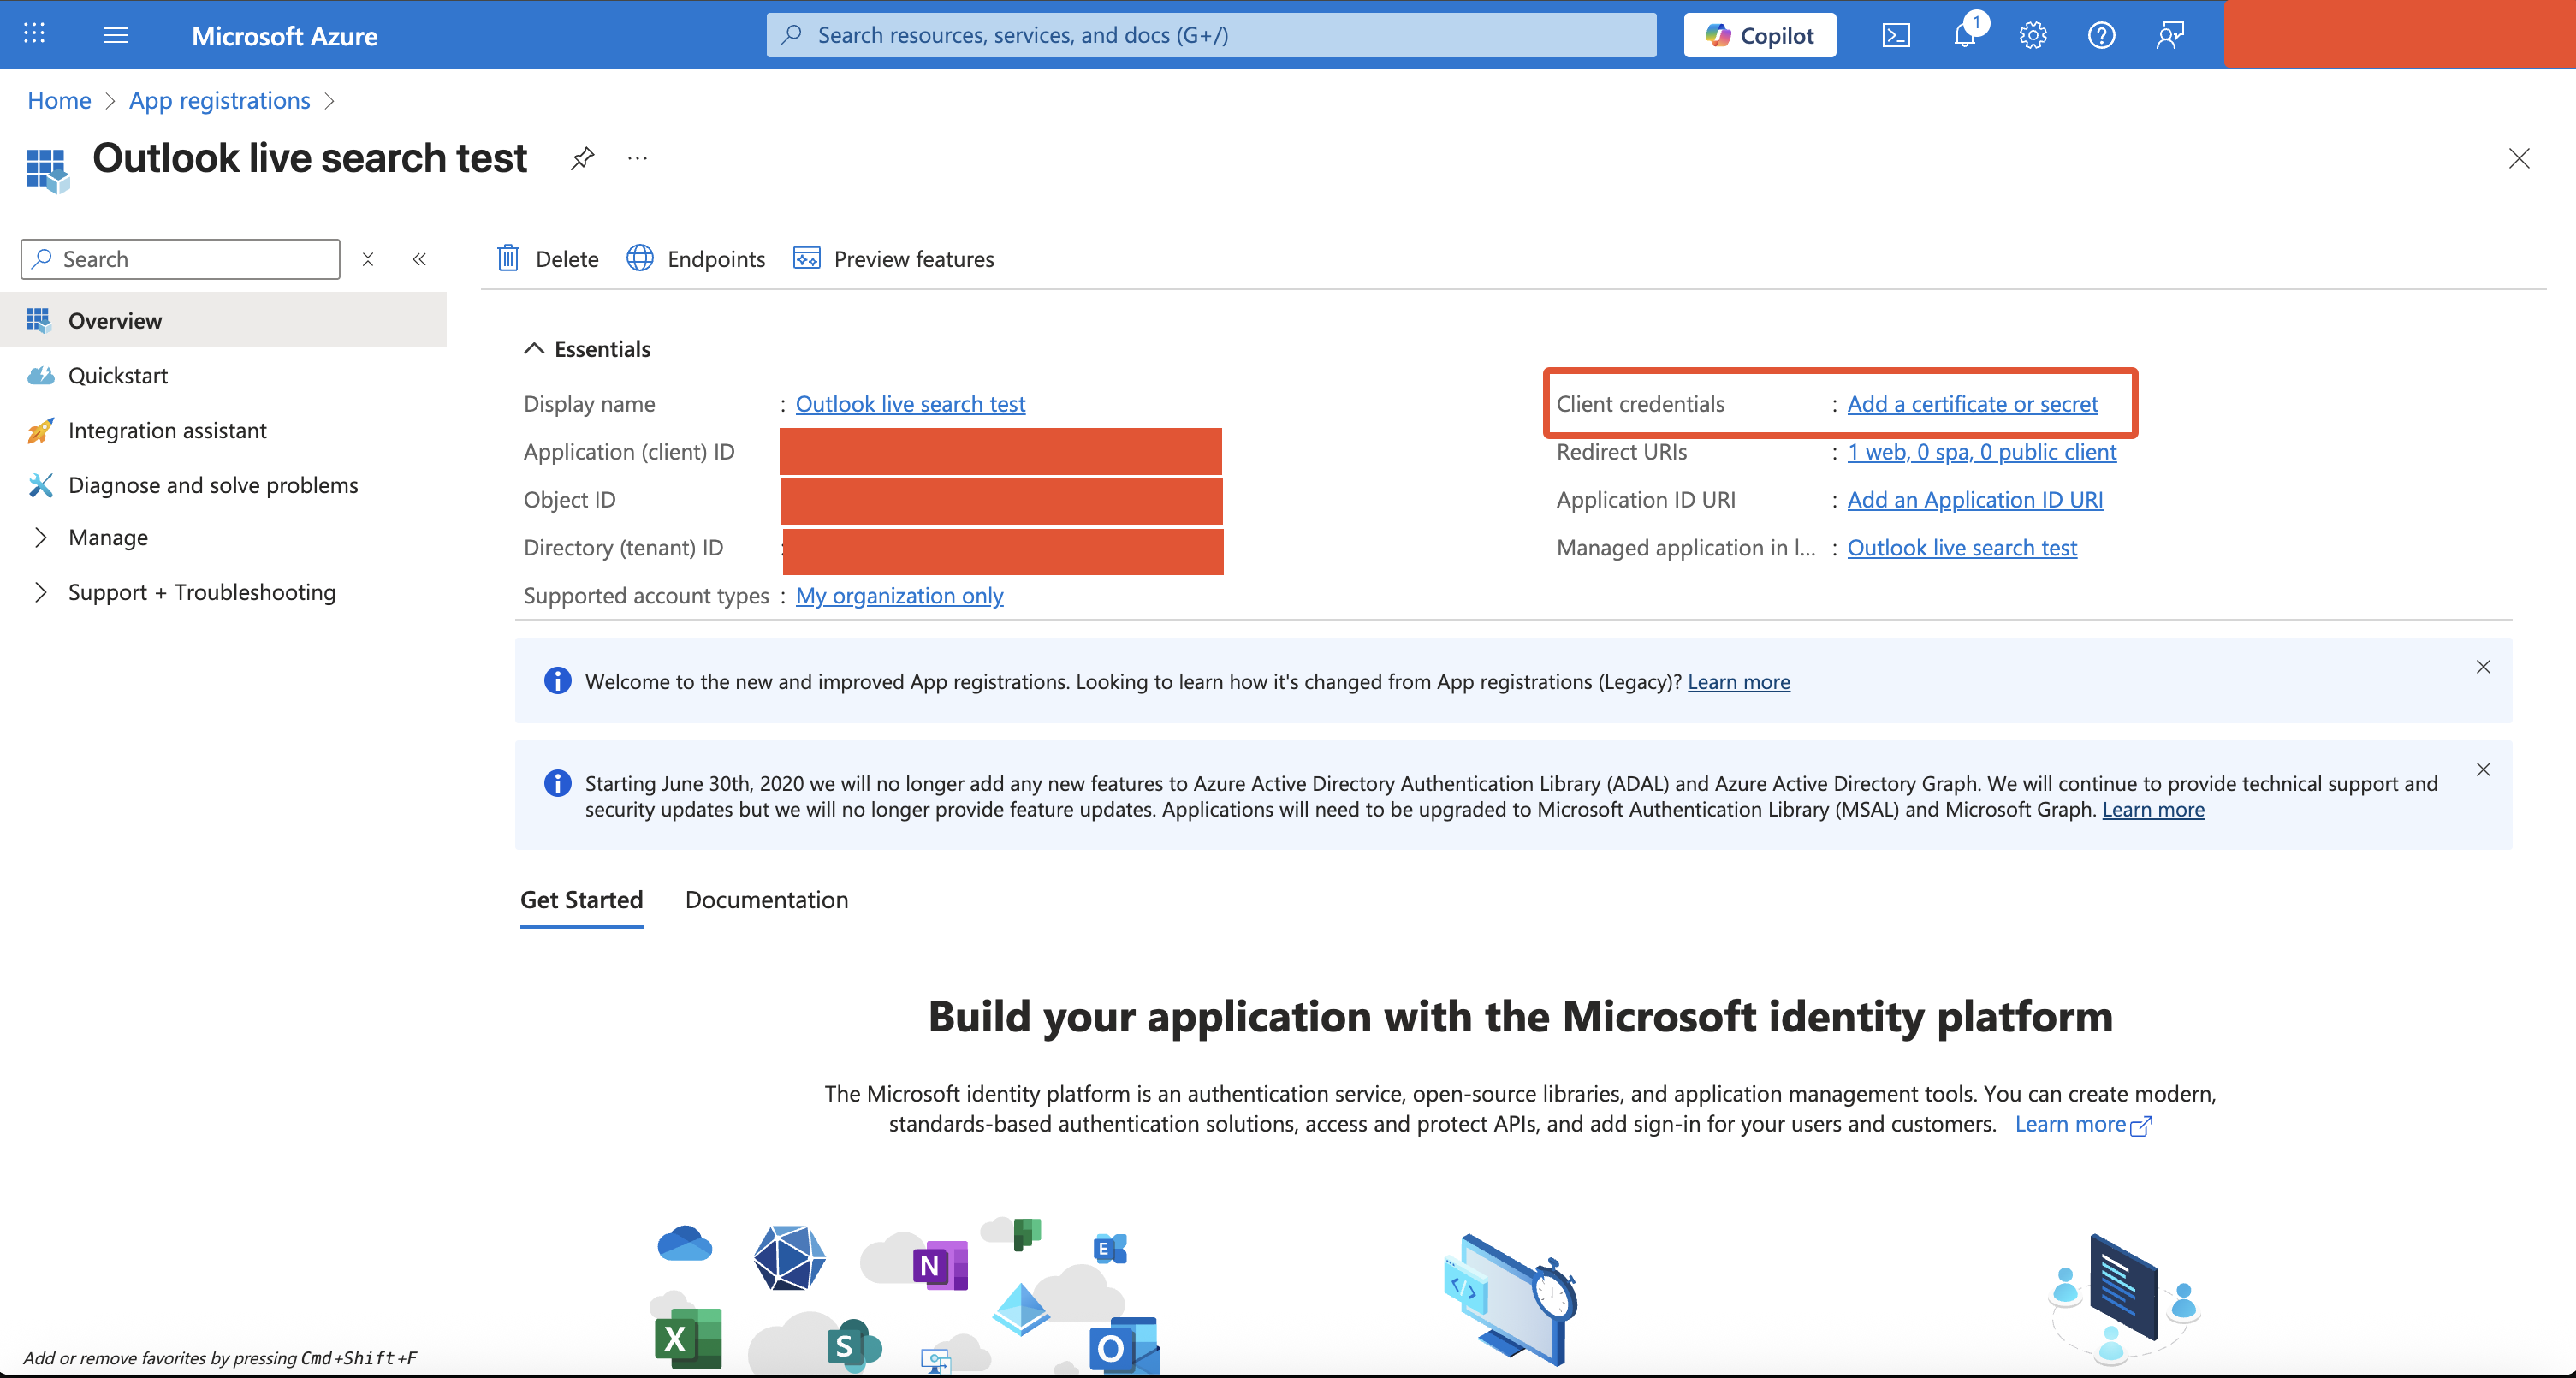2576x1378 pixels.
Task: Open portal settings gear icon
Action: point(2032,36)
